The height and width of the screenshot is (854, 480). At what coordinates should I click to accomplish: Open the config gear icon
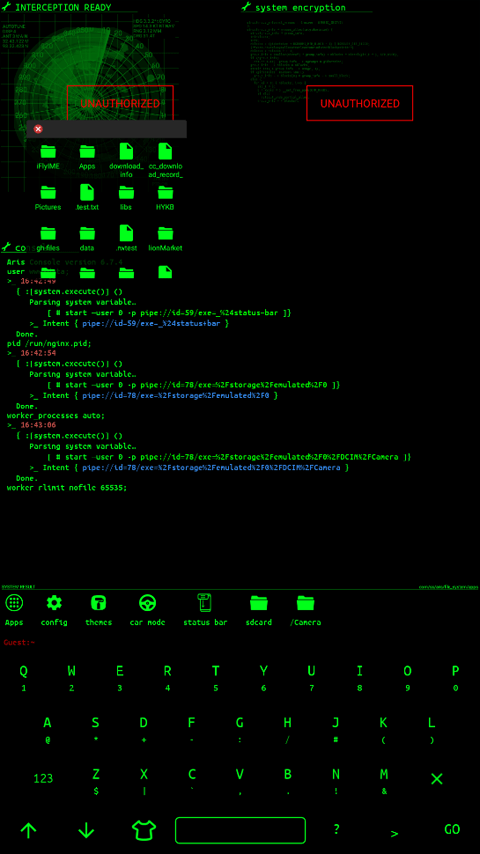click(x=54, y=603)
